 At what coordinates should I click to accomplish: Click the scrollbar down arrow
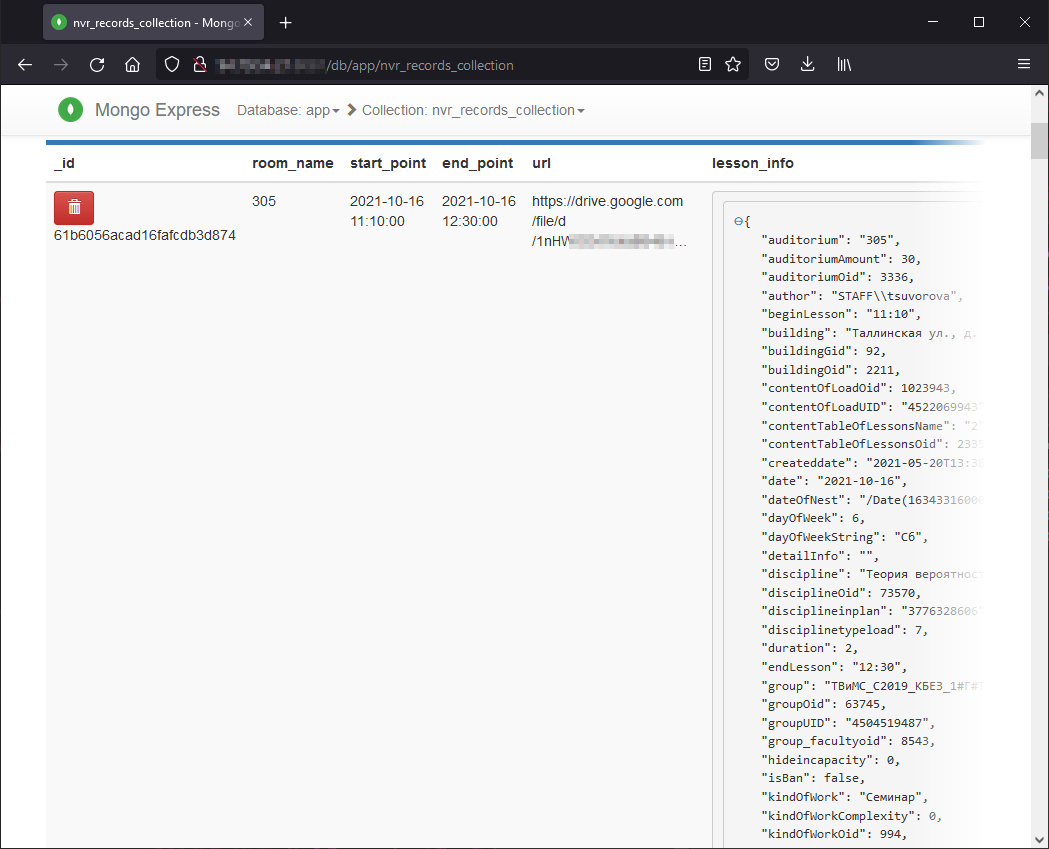1039,839
